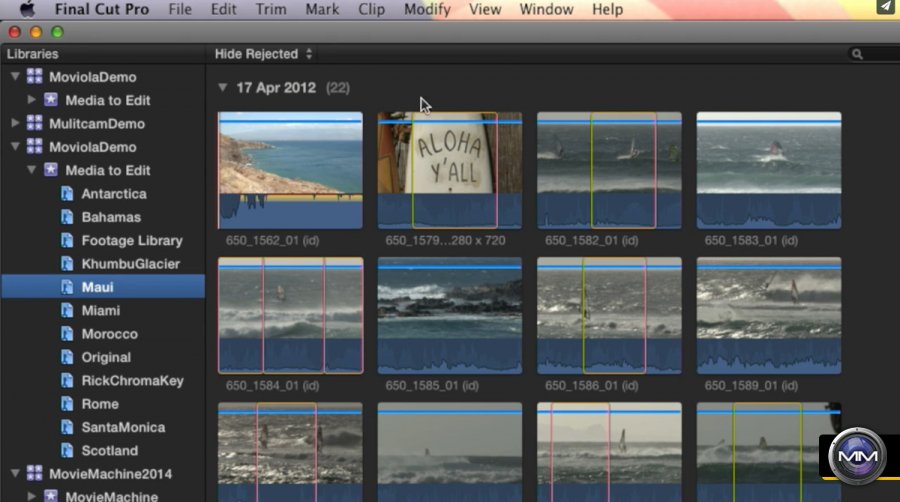Collapse the first MoviolaDemo library
This screenshot has height=502, width=900.
pyautogui.click(x=15, y=76)
